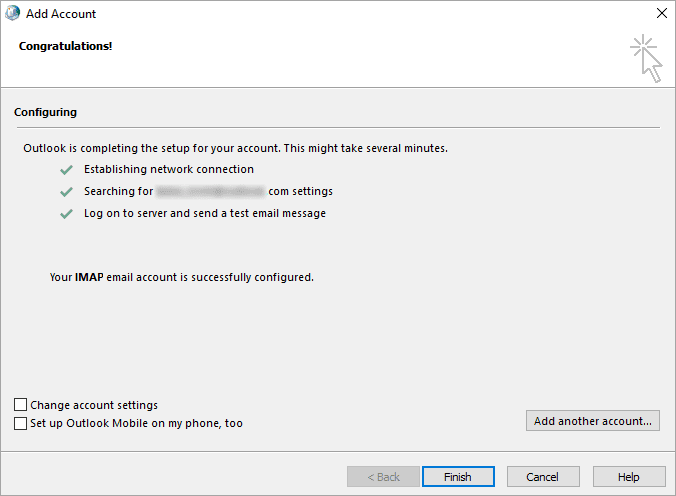Viewport: 676px width, 496px height.
Task: Click the 'Searching for ... com settings' line
Action: 208,191
